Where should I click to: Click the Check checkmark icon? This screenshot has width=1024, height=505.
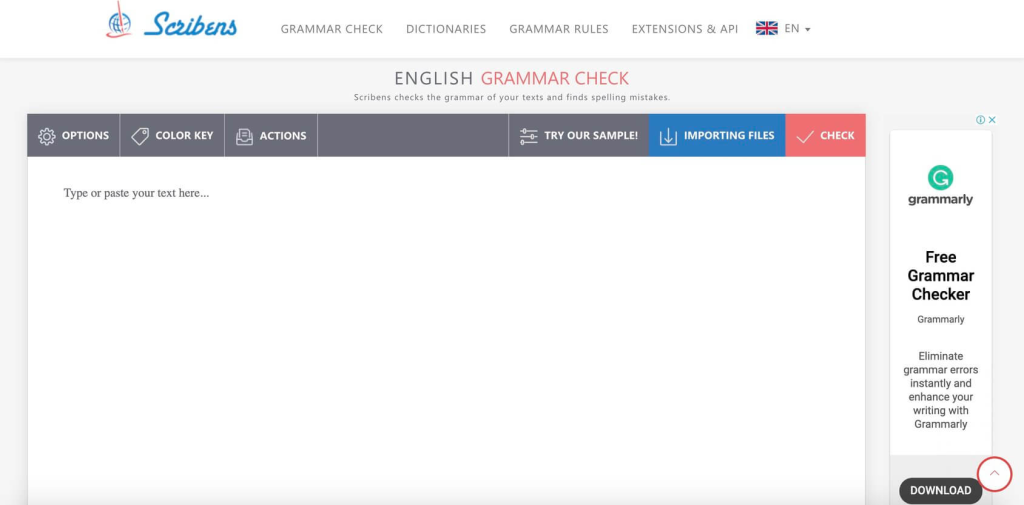point(805,137)
